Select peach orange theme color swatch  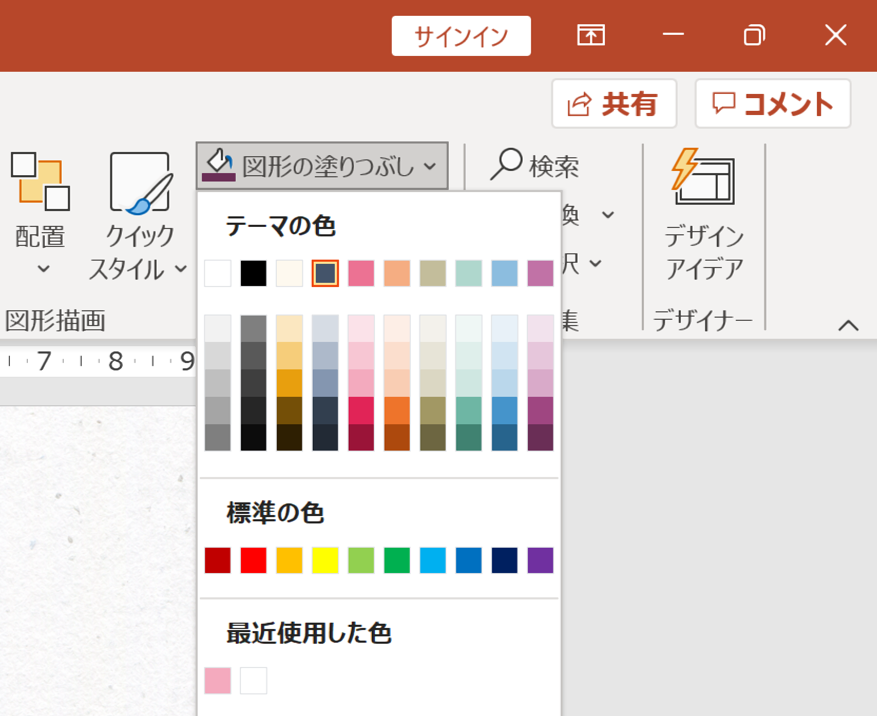[x=397, y=274]
